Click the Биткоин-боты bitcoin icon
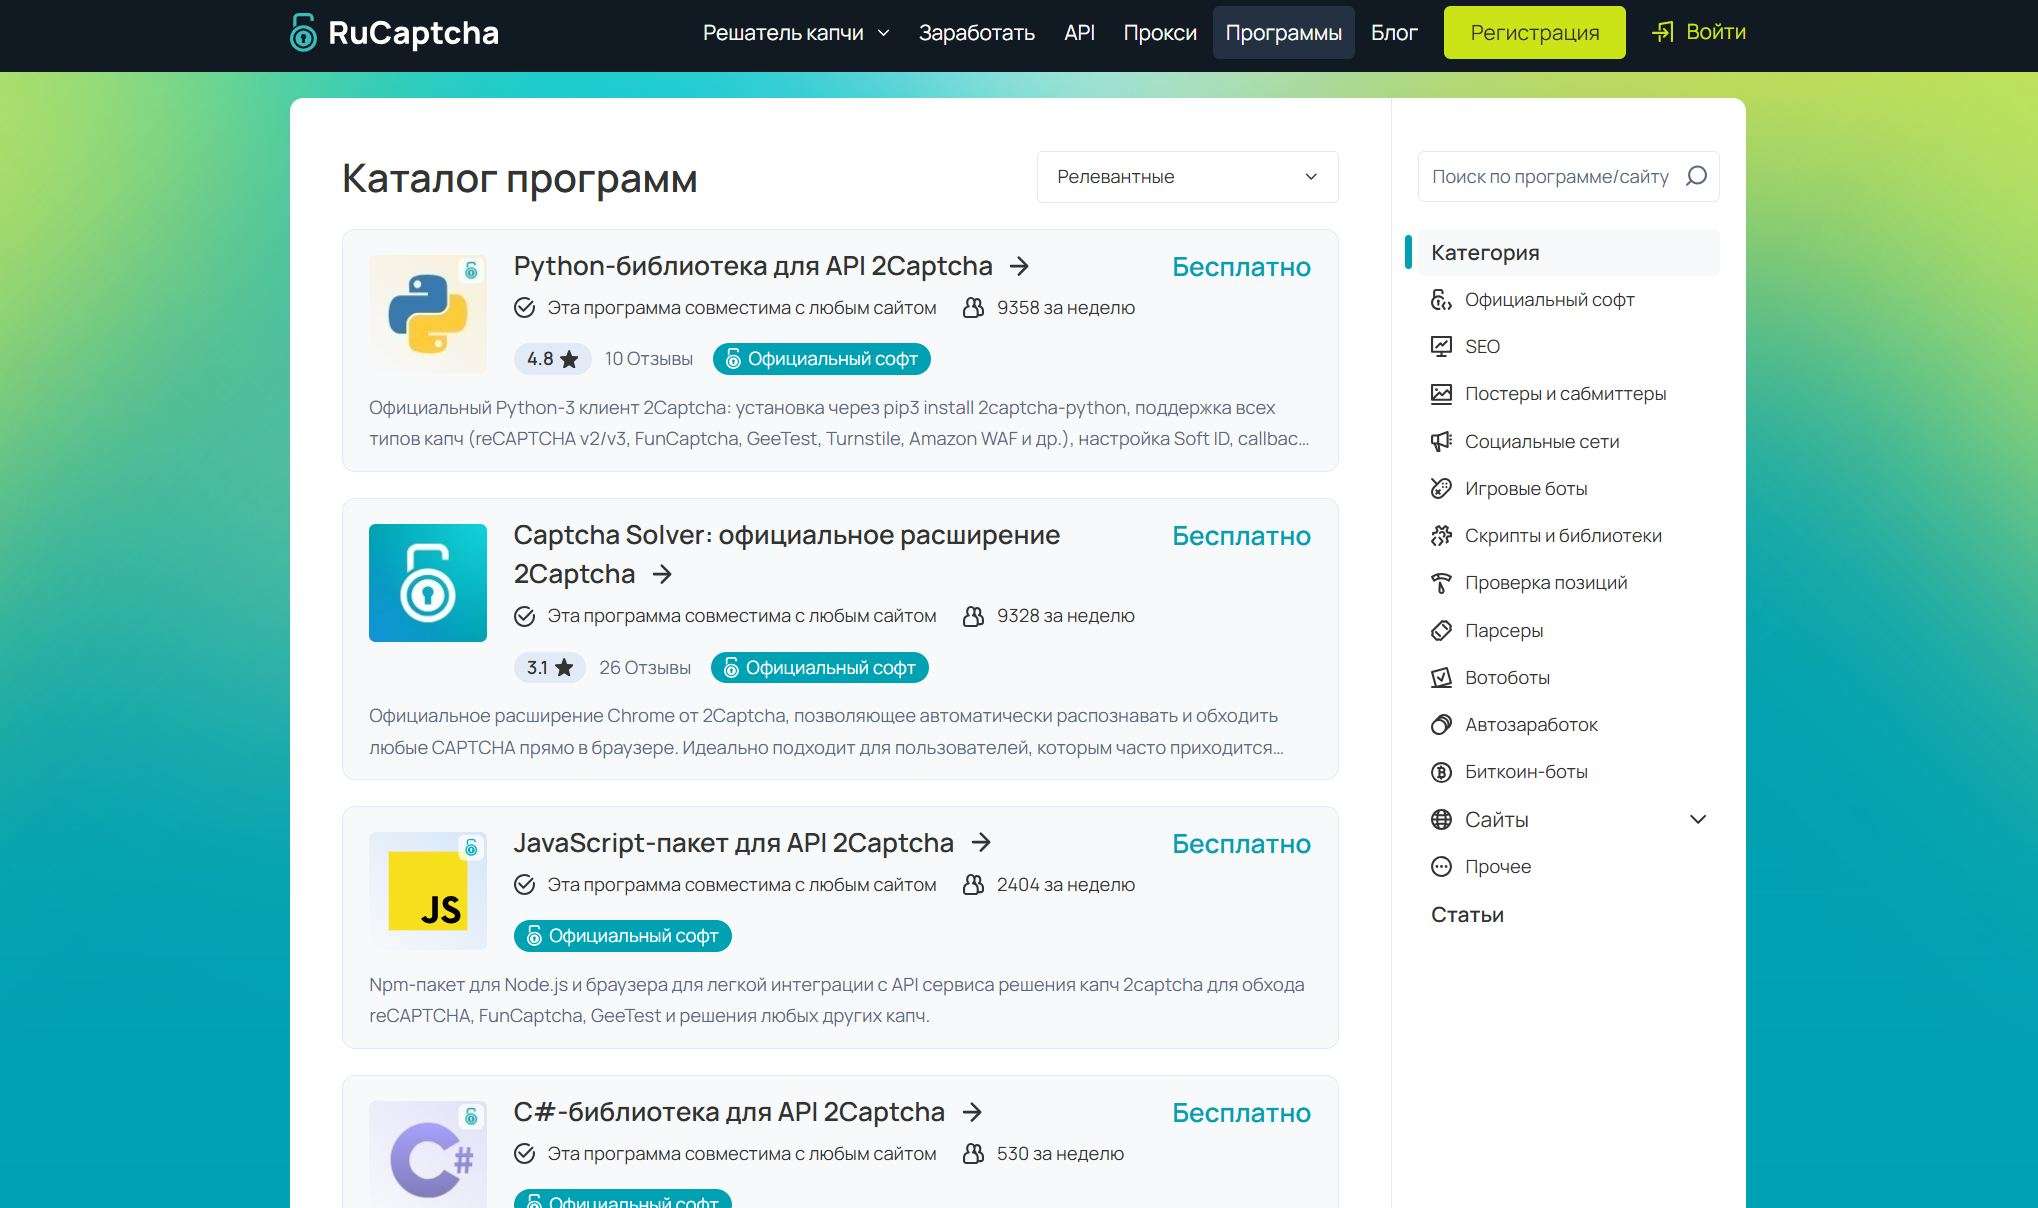 pos(1441,772)
